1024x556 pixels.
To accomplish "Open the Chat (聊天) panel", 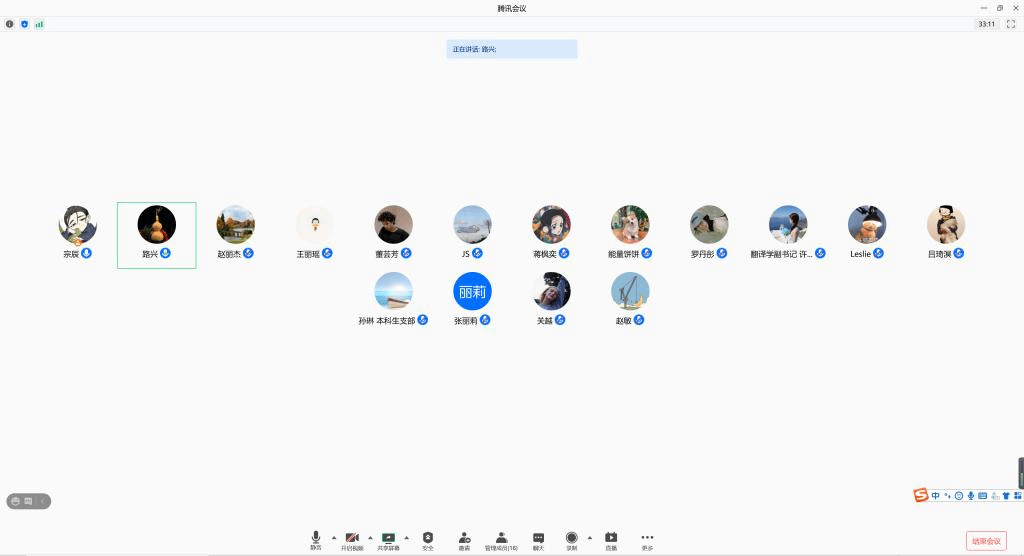I will pyautogui.click(x=538, y=538).
